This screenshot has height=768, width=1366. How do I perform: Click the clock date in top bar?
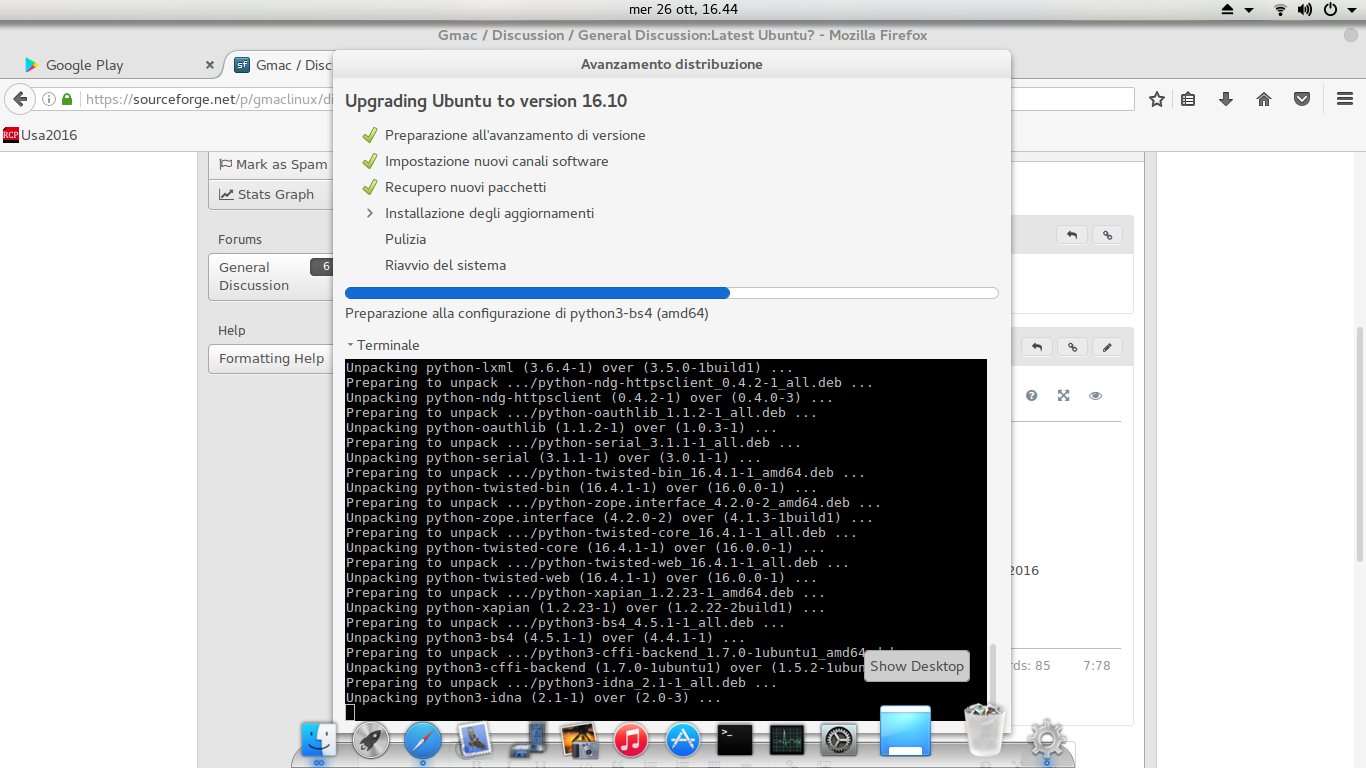click(x=683, y=9)
